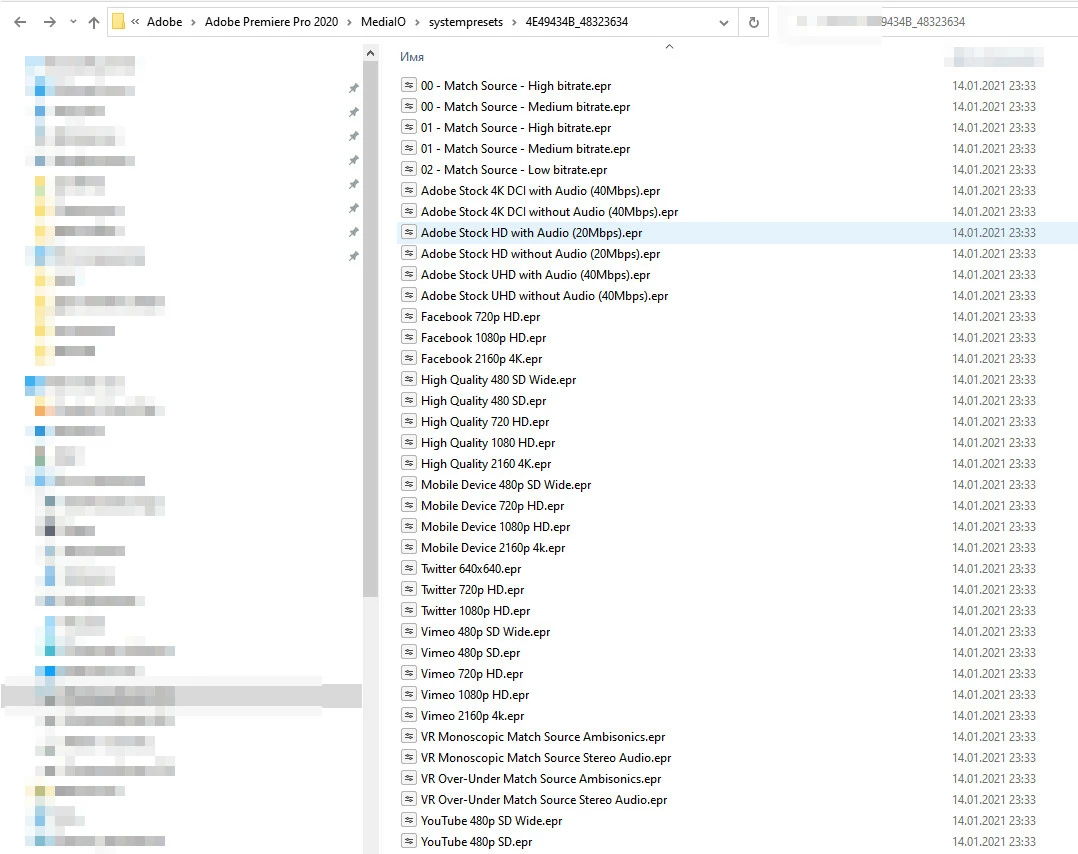Screen dimensions: 1078x854
Task: Select icon of High Quality 1080 HD.epr
Action: [408, 442]
